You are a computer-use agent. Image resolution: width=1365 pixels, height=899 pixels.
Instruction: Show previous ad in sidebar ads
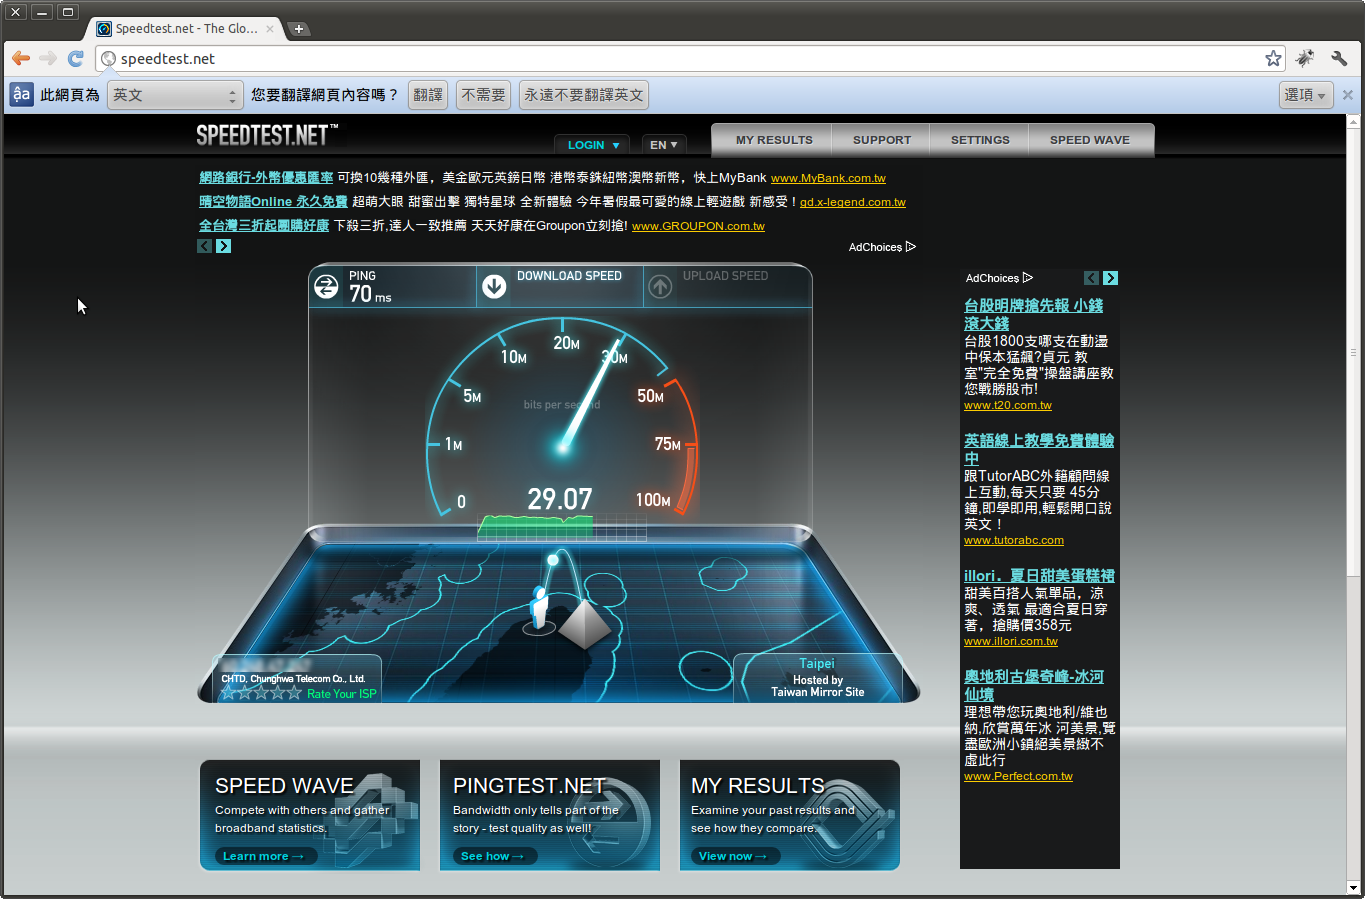[1092, 278]
